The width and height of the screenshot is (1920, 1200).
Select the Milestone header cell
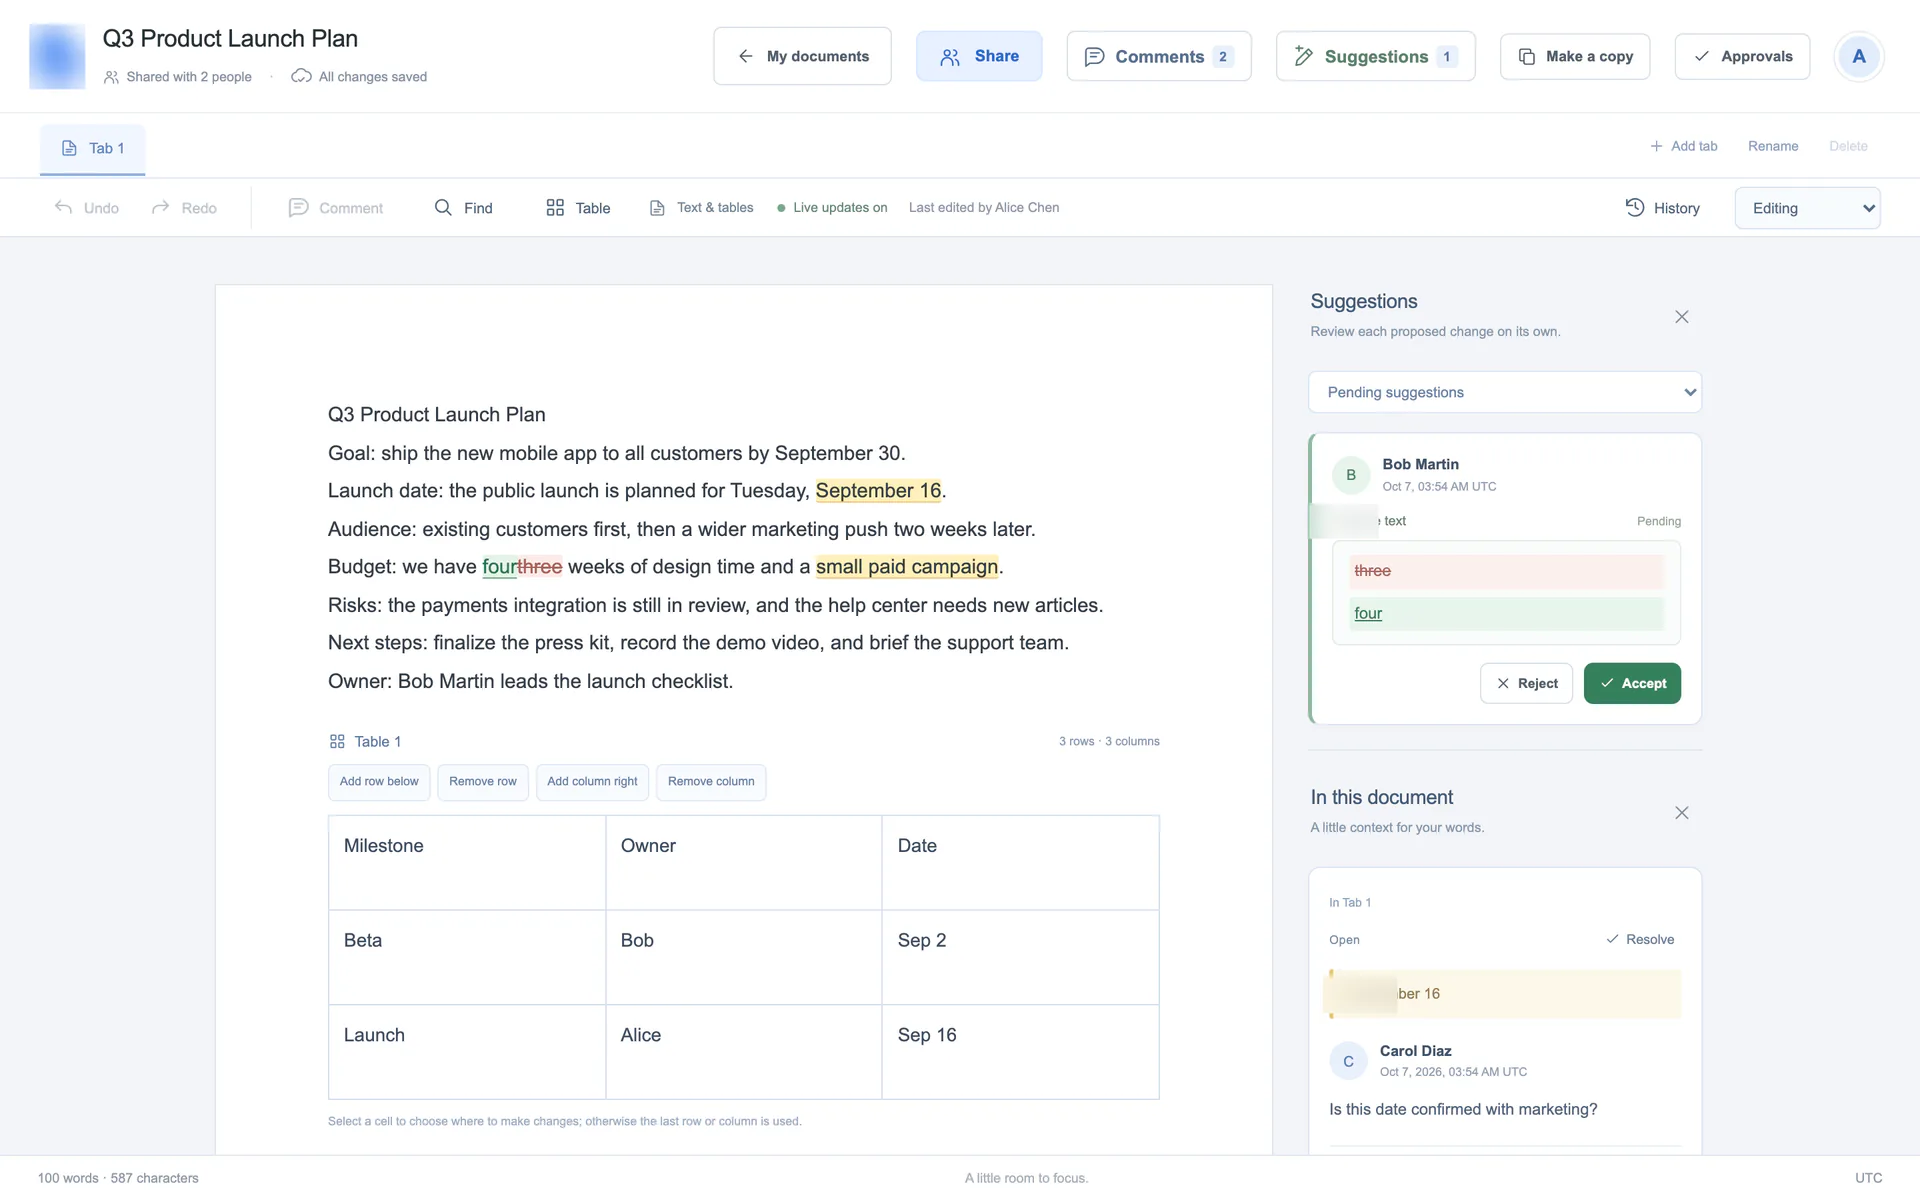point(467,862)
